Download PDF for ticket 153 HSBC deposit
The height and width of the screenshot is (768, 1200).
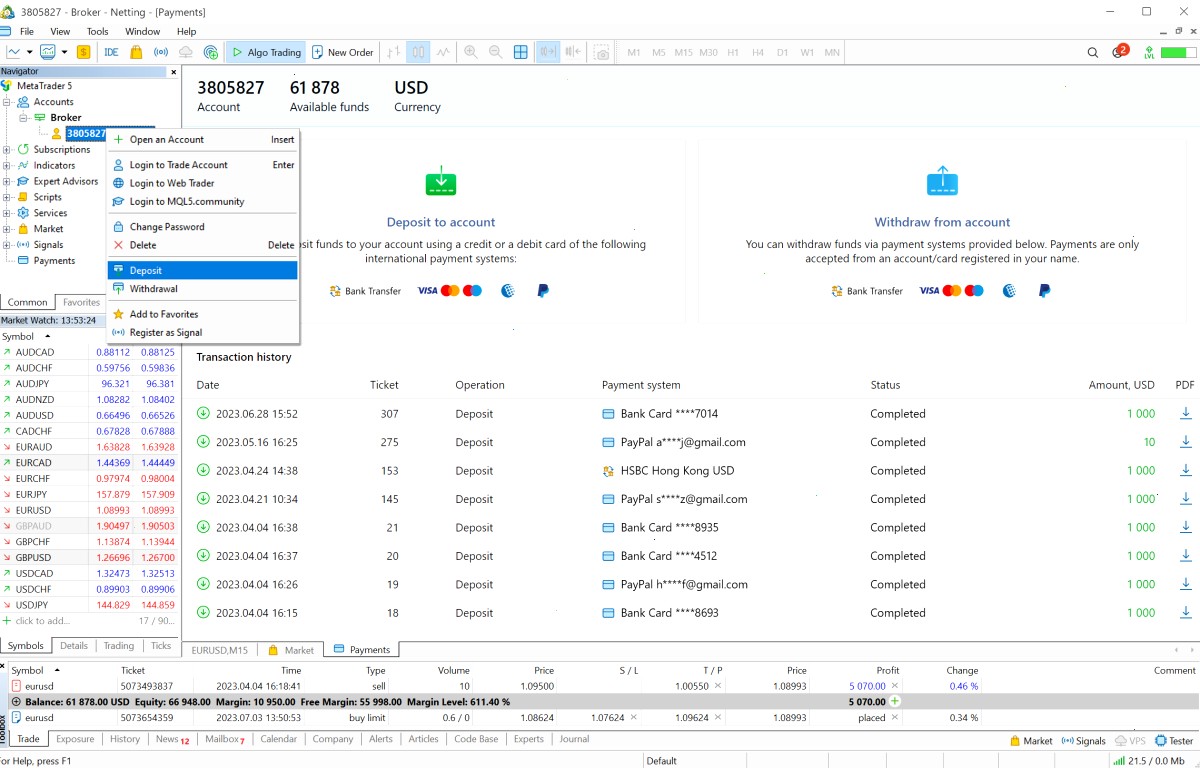tap(1186, 470)
